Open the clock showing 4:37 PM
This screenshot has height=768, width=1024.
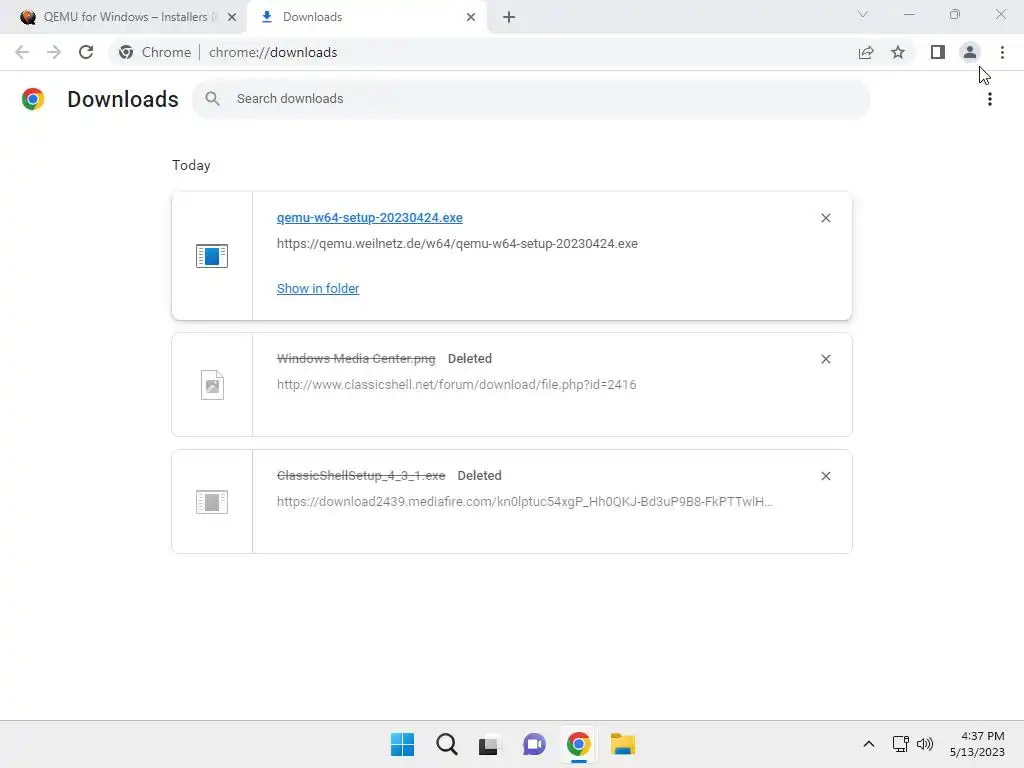pyautogui.click(x=978, y=744)
